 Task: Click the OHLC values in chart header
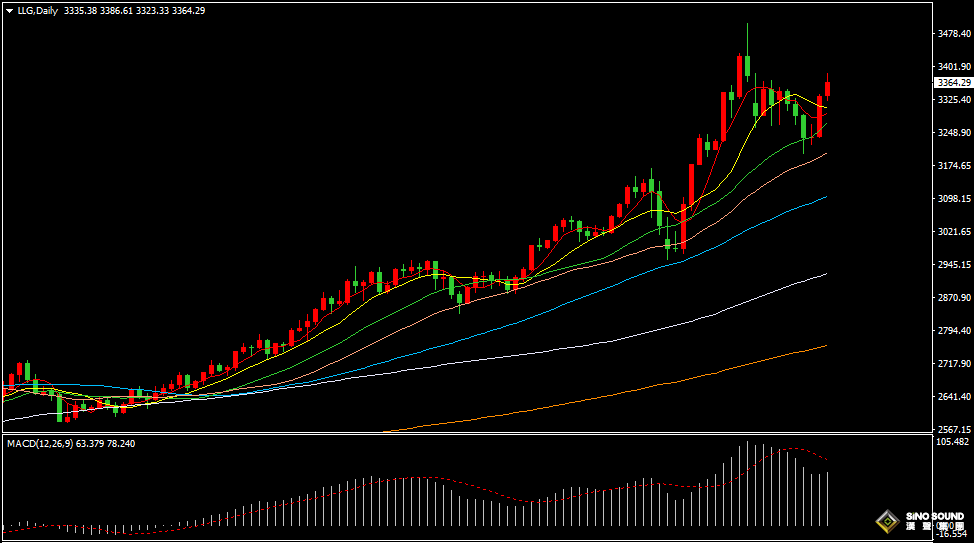coord(134,10)
